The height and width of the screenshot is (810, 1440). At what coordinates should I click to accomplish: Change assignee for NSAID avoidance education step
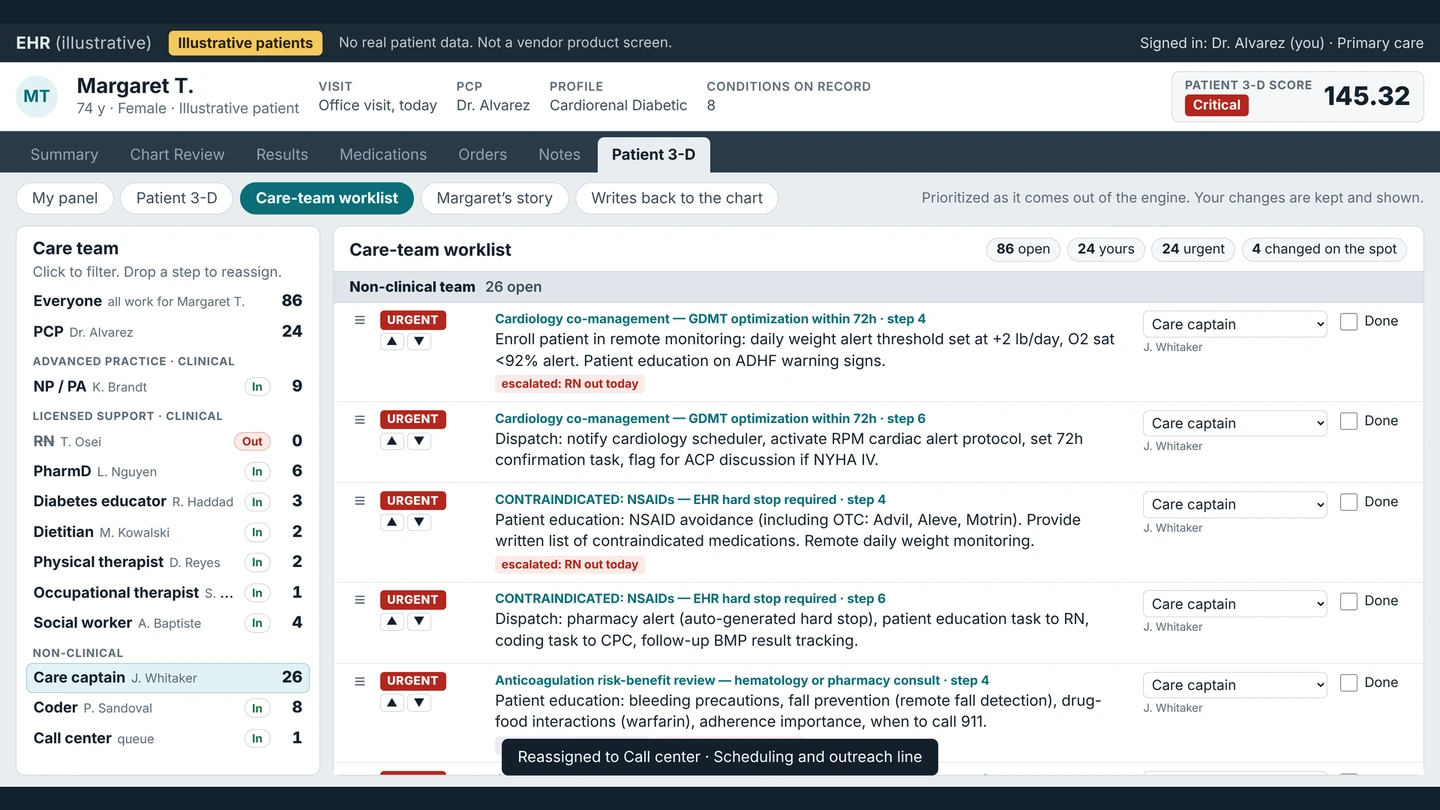[x=1235, y=504]
